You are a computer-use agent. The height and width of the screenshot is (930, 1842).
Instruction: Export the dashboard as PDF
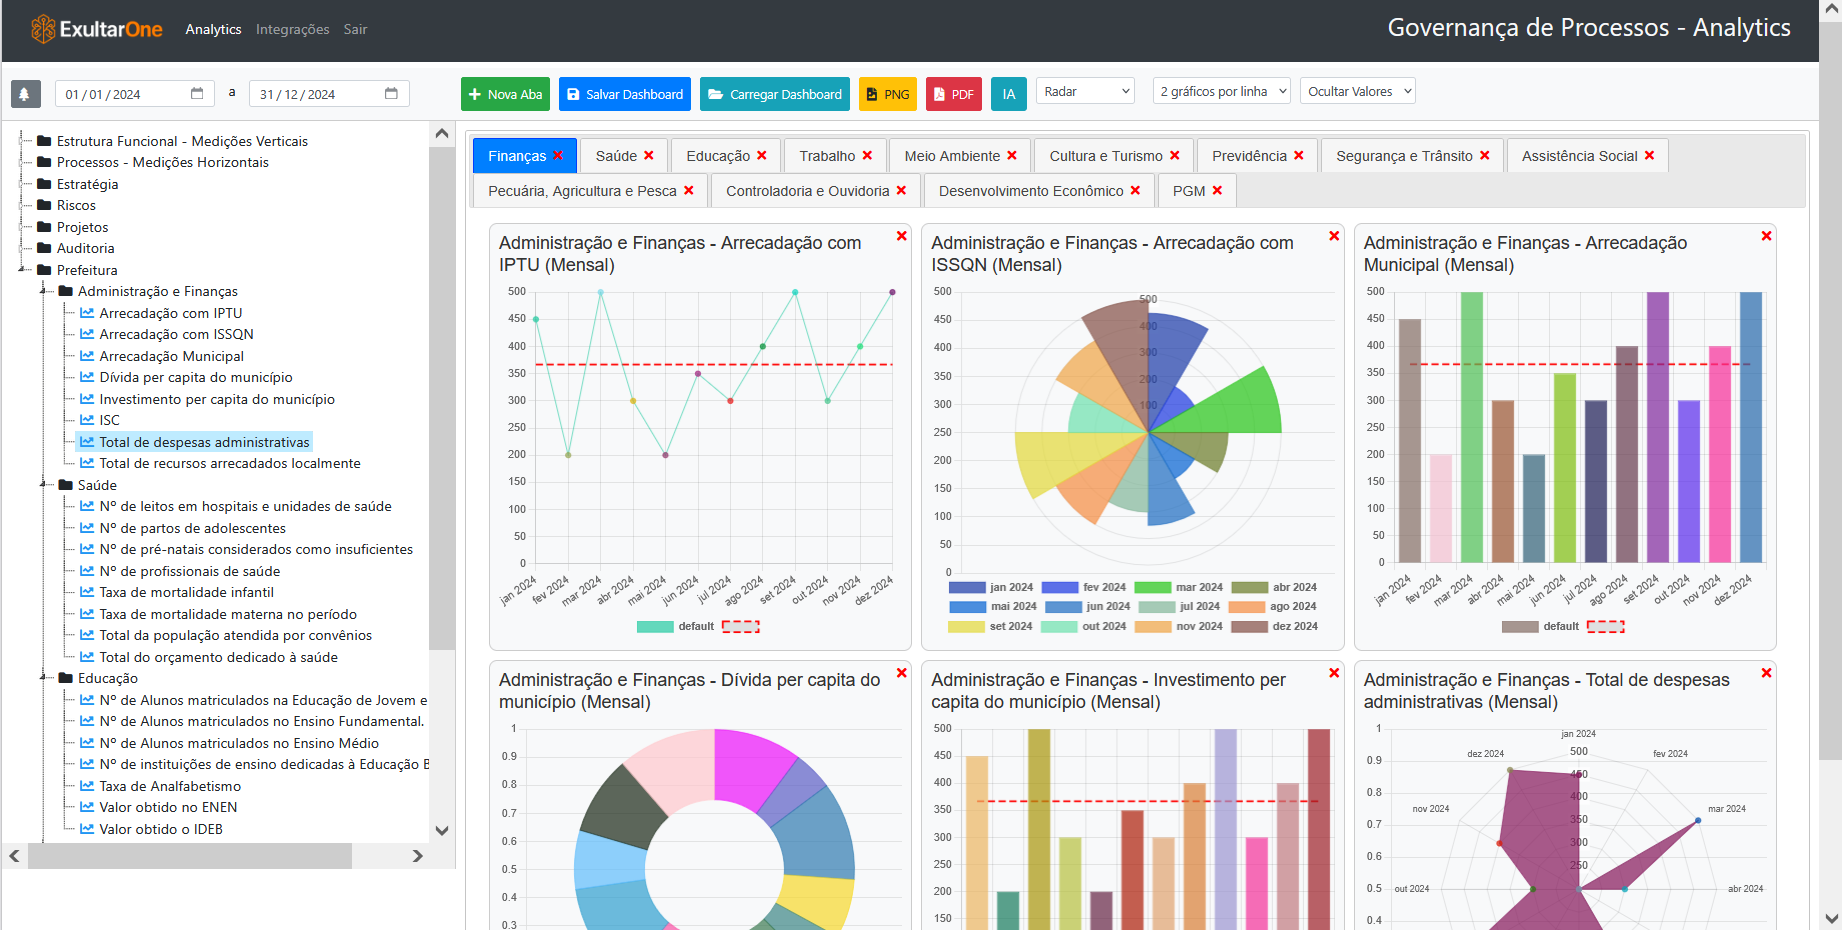click(x=953, y=93)
